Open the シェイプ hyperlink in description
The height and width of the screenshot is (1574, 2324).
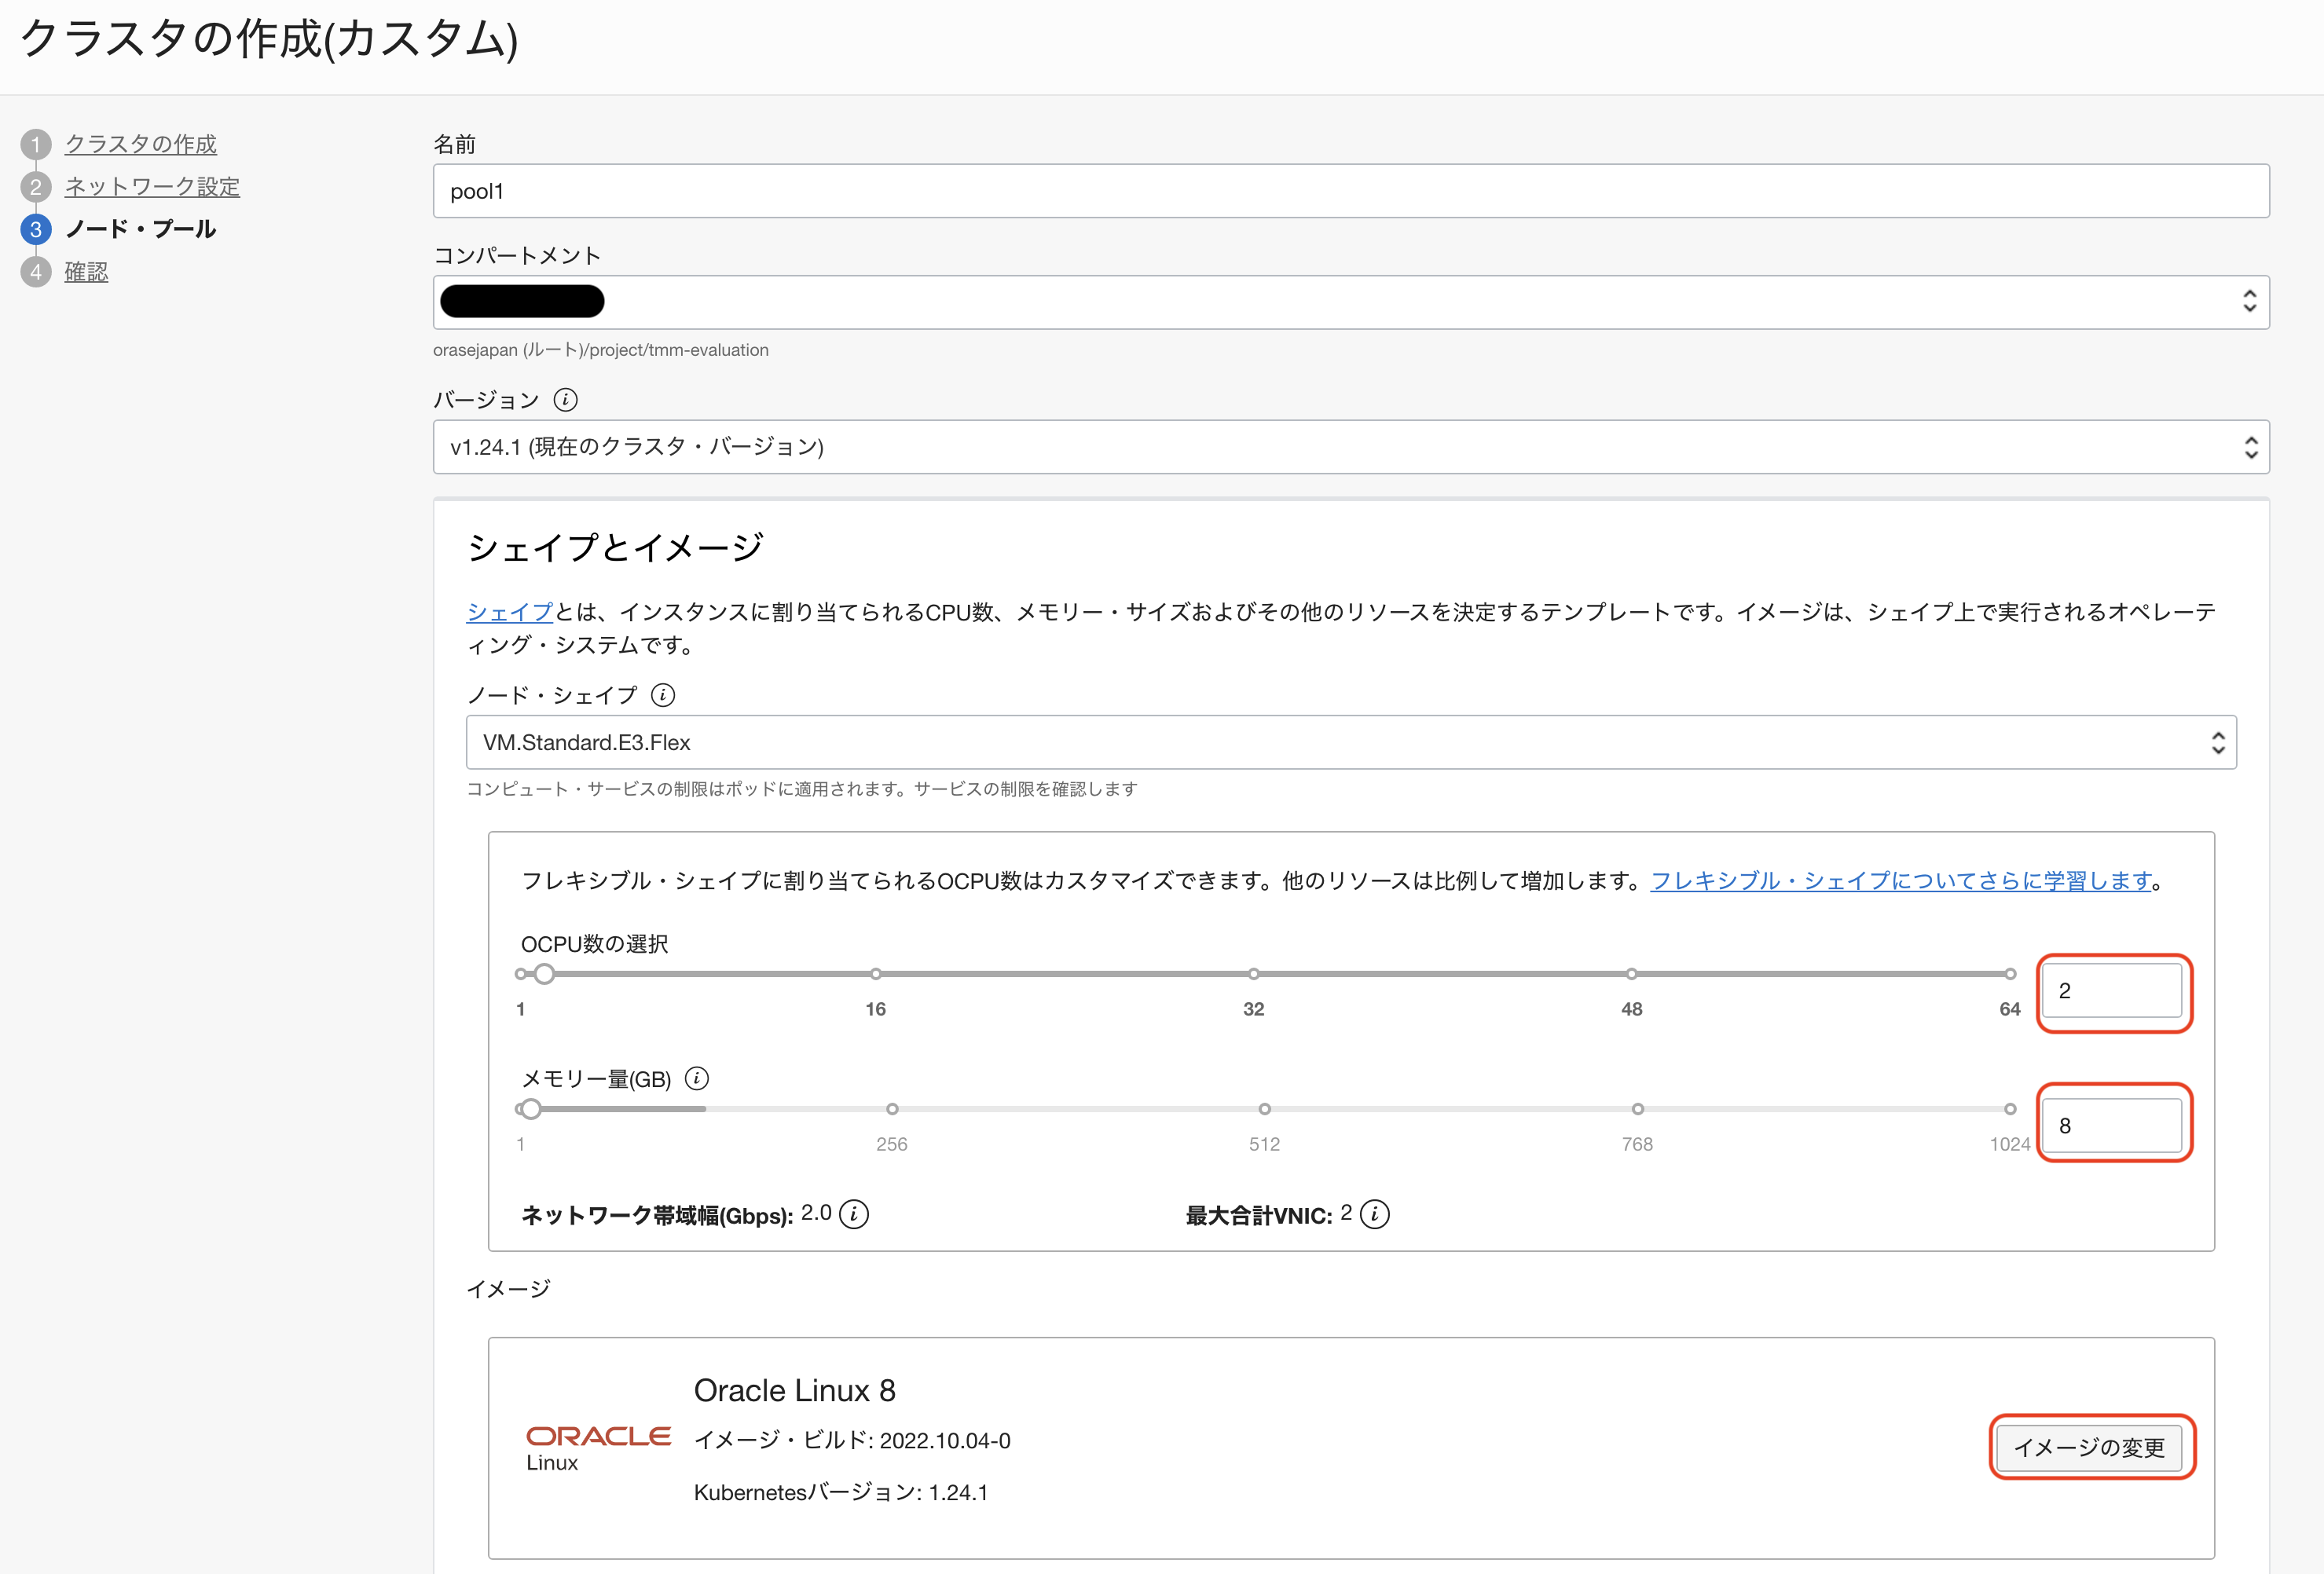point(509,612)
